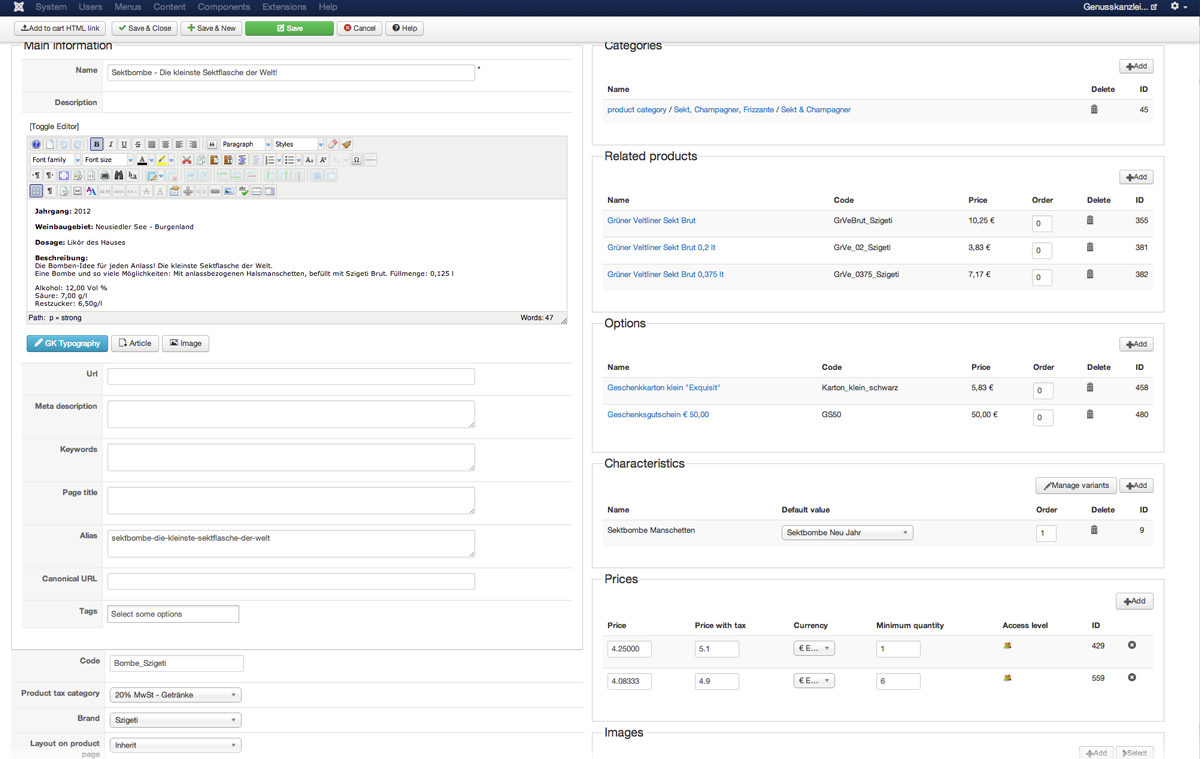The width and height of the screenshot is (1200, 759).
Task: Click the yellow highlight color swatch
Action: click(161, 160)
